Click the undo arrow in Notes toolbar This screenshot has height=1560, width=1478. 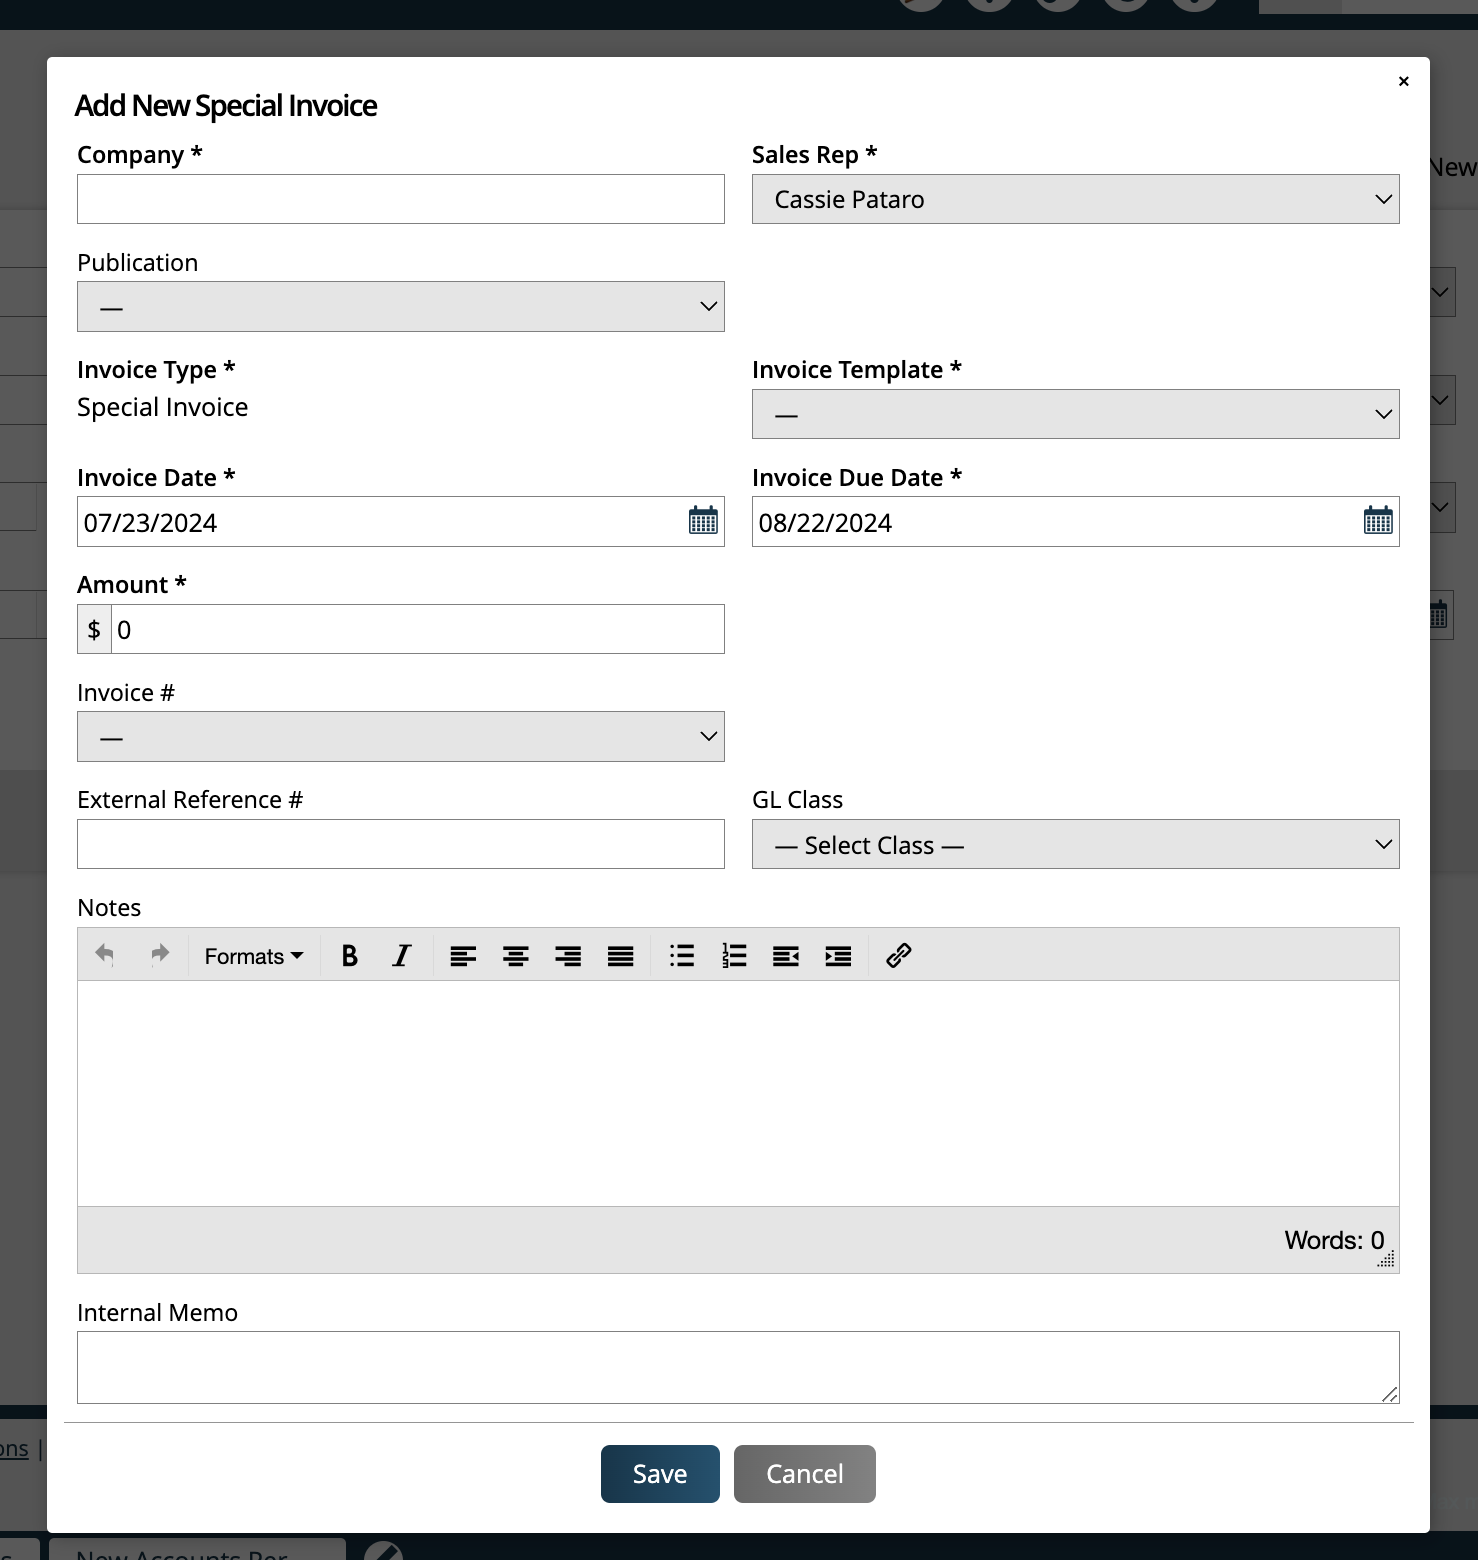coord(104,954)
